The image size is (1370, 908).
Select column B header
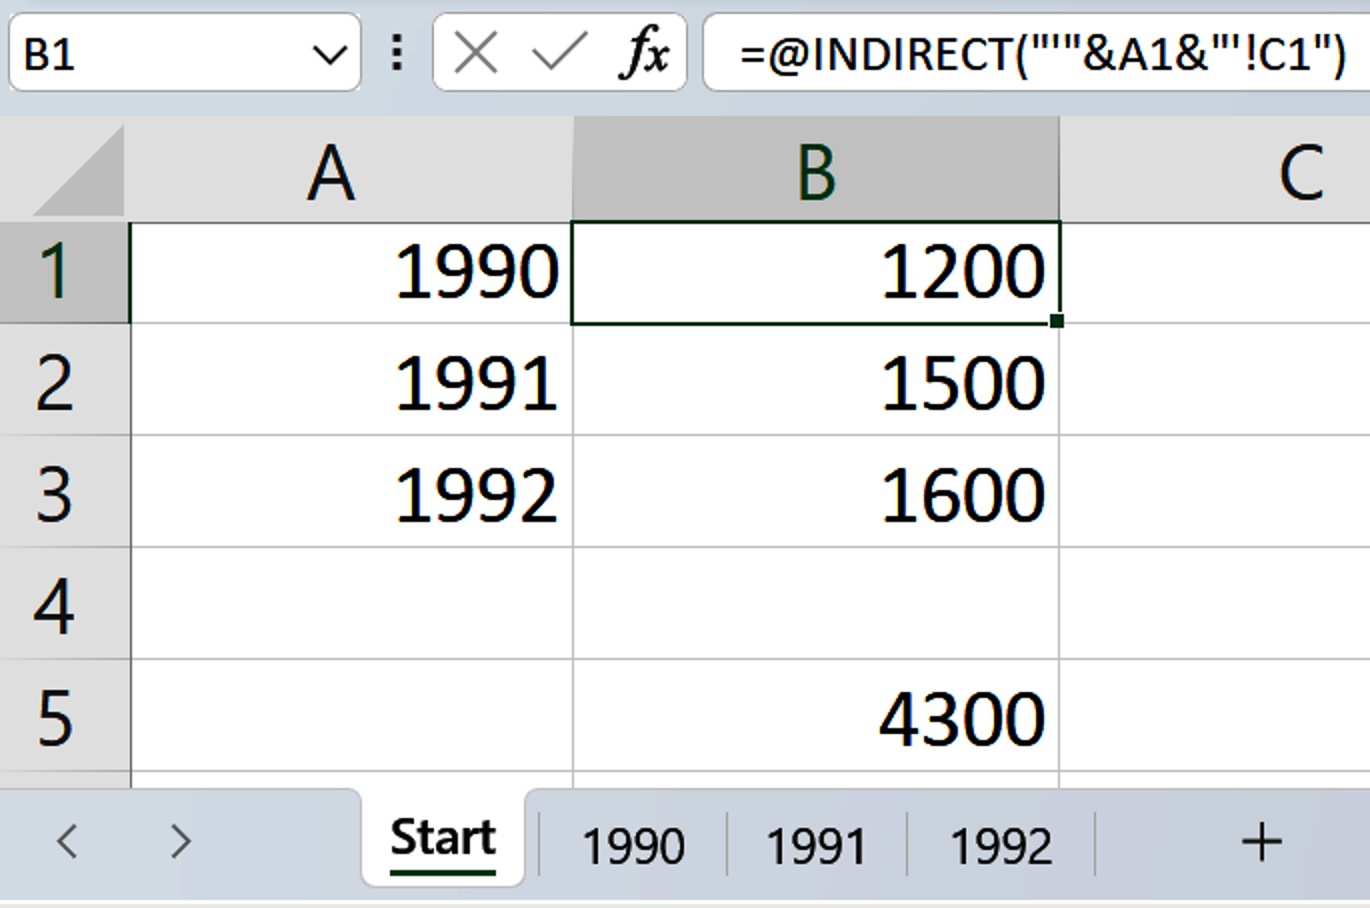tap(815, 170)
